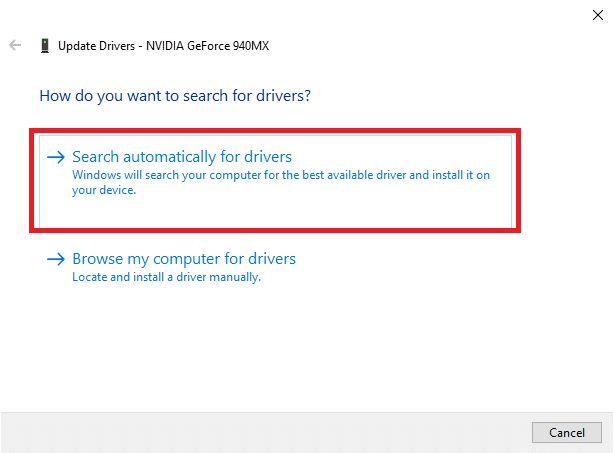Click the empty title bar left of the X
Screen dimensions: 614x453
300,14
